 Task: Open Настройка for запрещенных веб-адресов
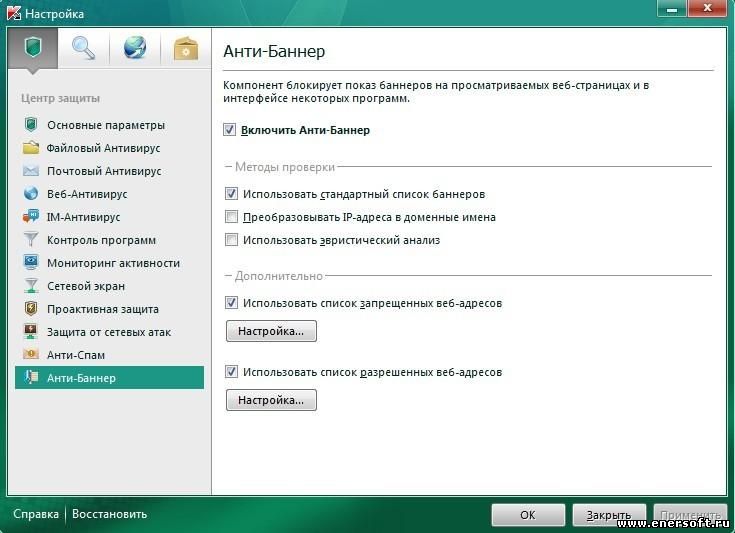click(271, 331)
